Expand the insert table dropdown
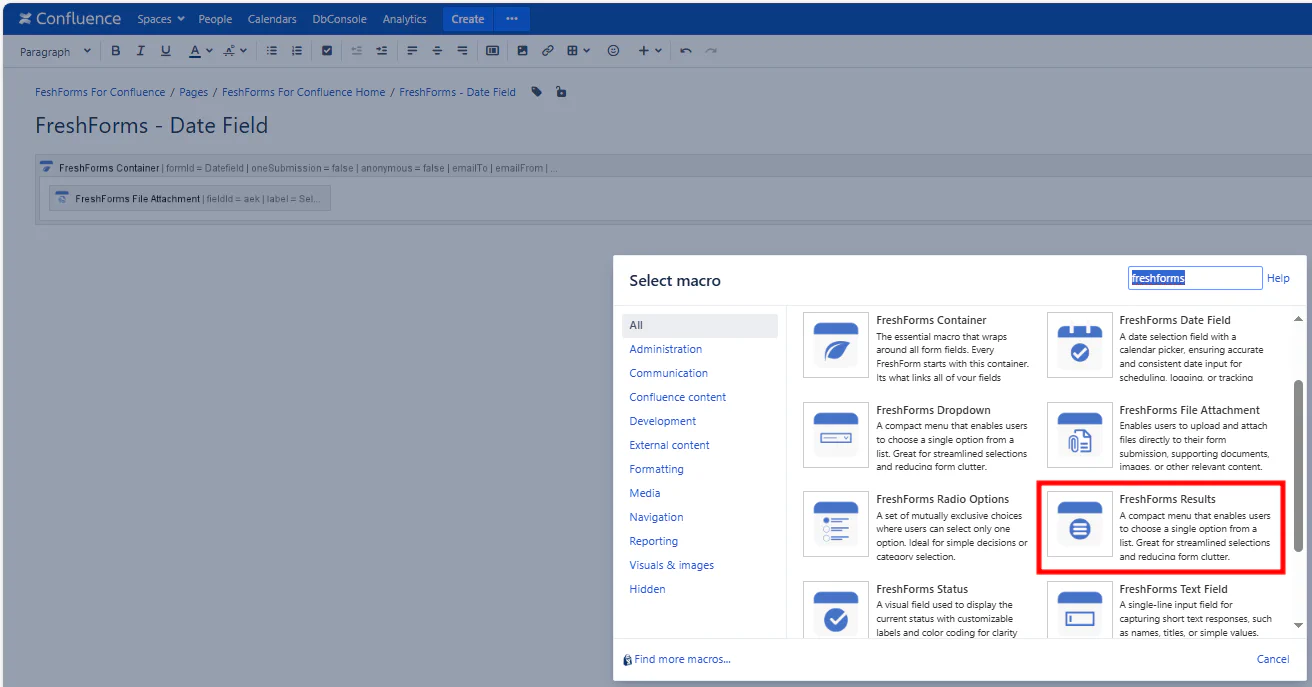The image size is (1312, 687). point(578,51)
